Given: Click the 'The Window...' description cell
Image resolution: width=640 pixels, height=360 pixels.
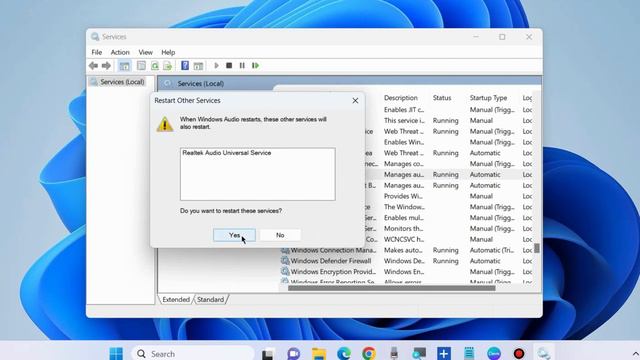Looking at the screenshot, I should click(404, 207).
